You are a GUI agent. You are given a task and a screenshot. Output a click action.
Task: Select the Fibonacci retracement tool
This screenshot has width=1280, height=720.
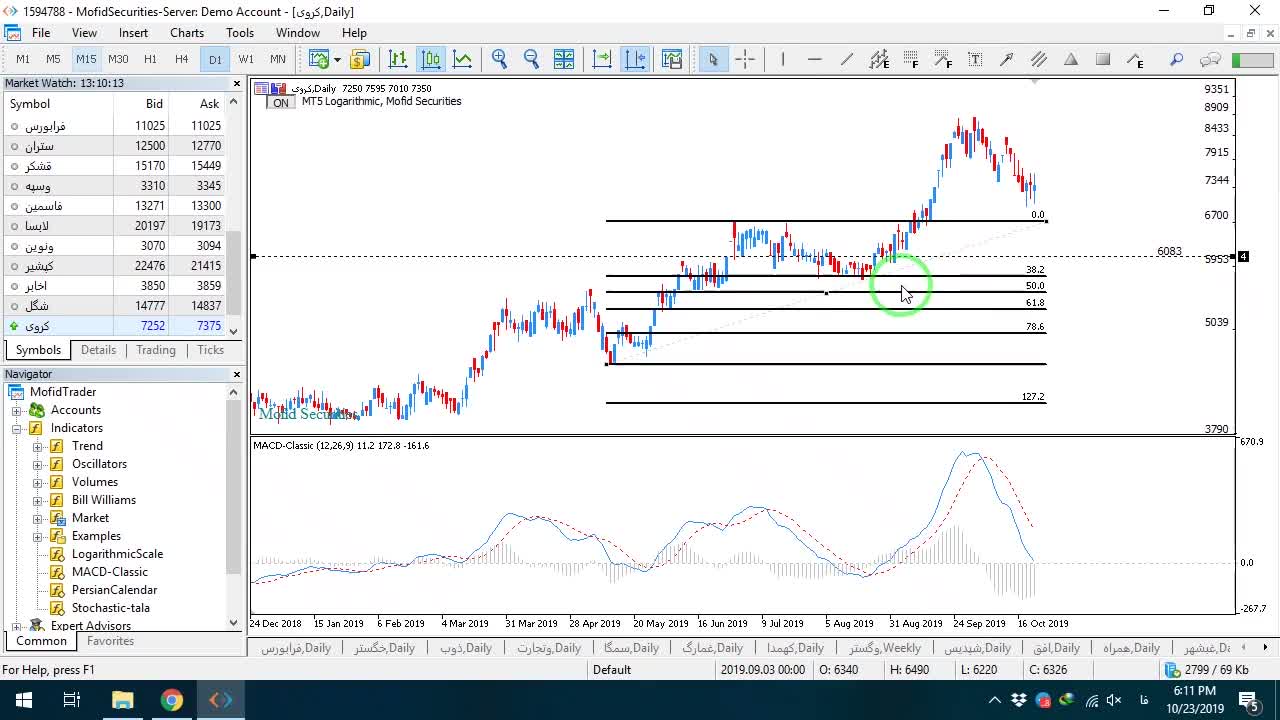pos(911,59)
